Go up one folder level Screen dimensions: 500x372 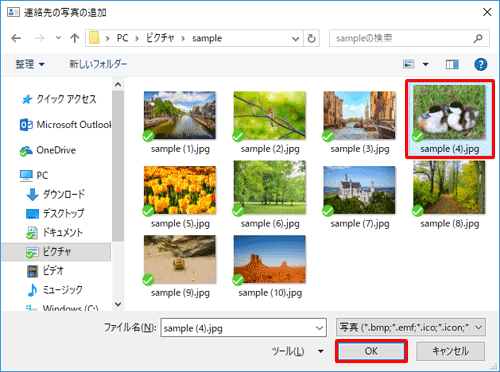(75, 38)
